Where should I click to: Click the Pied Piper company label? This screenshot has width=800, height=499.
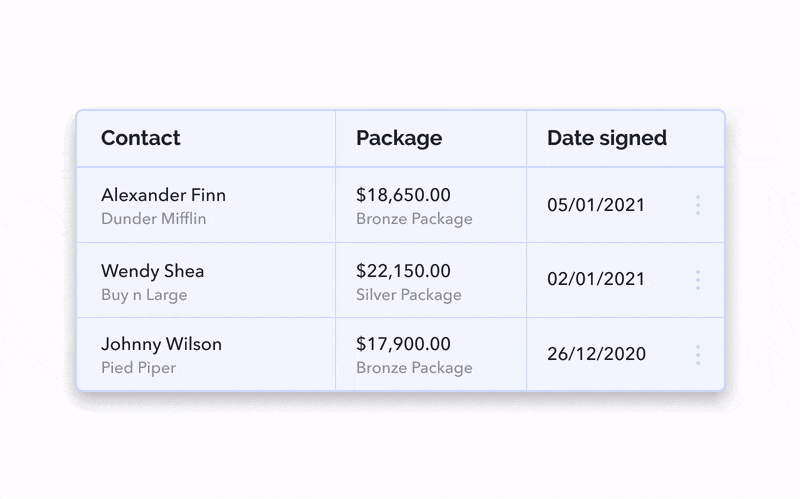pyautogui.click(x=138, y=368)
